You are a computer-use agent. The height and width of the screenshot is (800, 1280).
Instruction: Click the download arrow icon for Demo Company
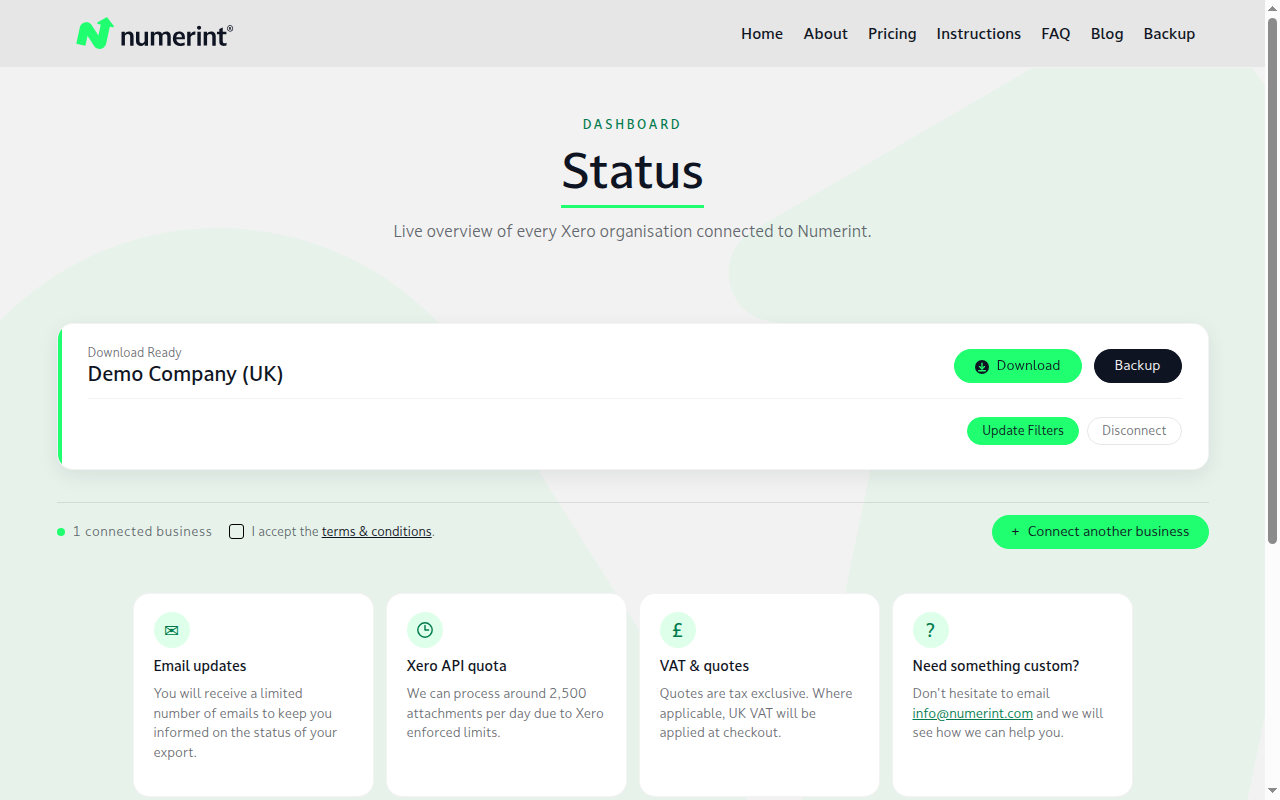pyautogui.click(x=982, y=366)
